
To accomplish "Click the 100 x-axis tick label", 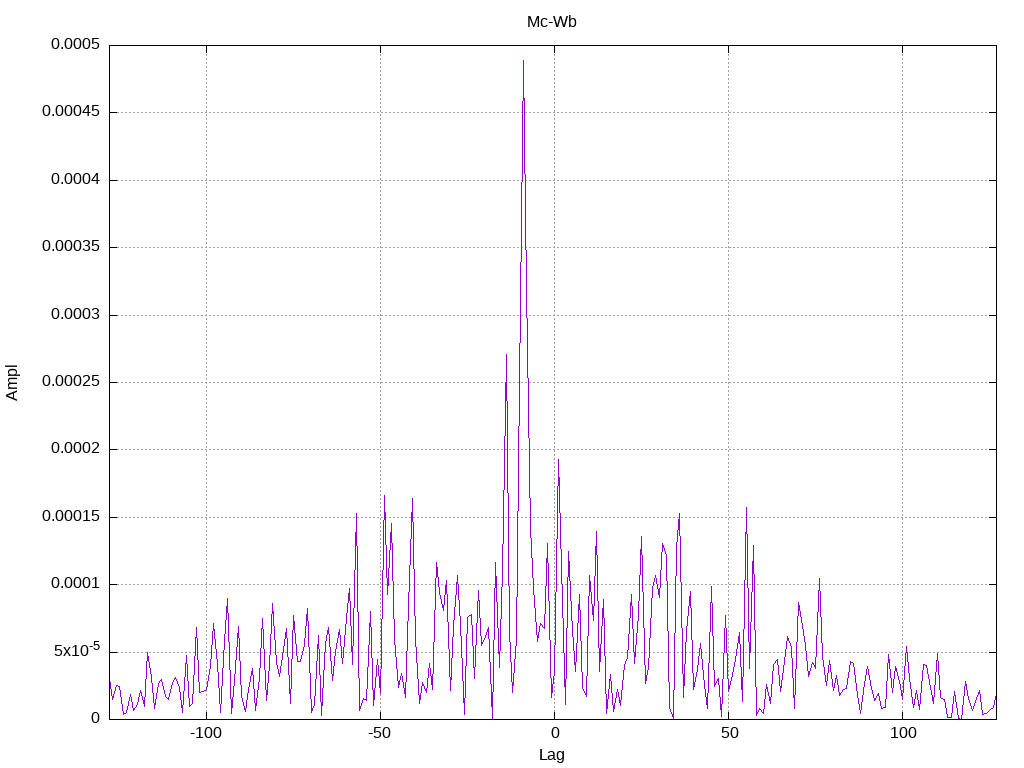I will click(x=903, y=733).
